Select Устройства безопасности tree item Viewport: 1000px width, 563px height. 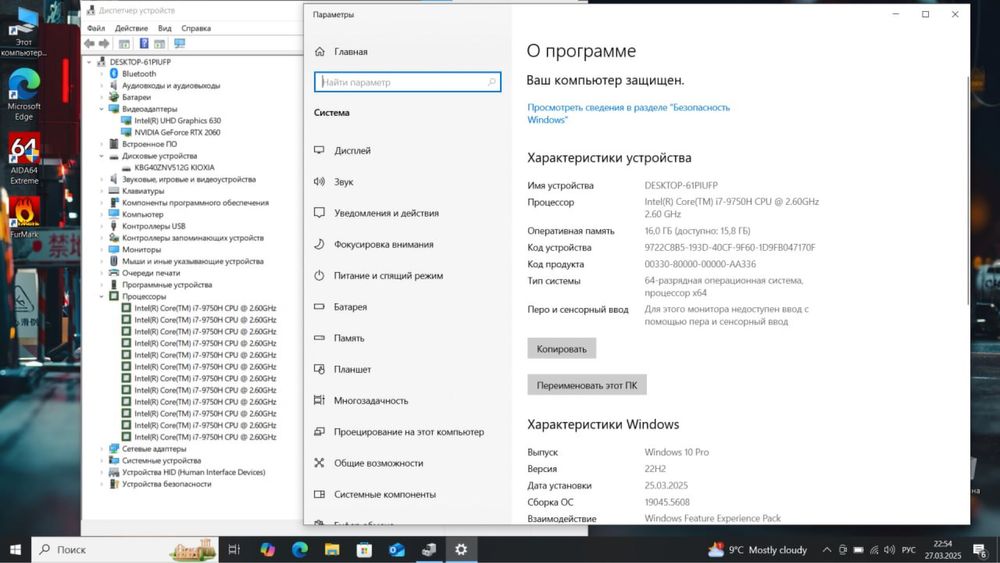(x=166, y=484)
